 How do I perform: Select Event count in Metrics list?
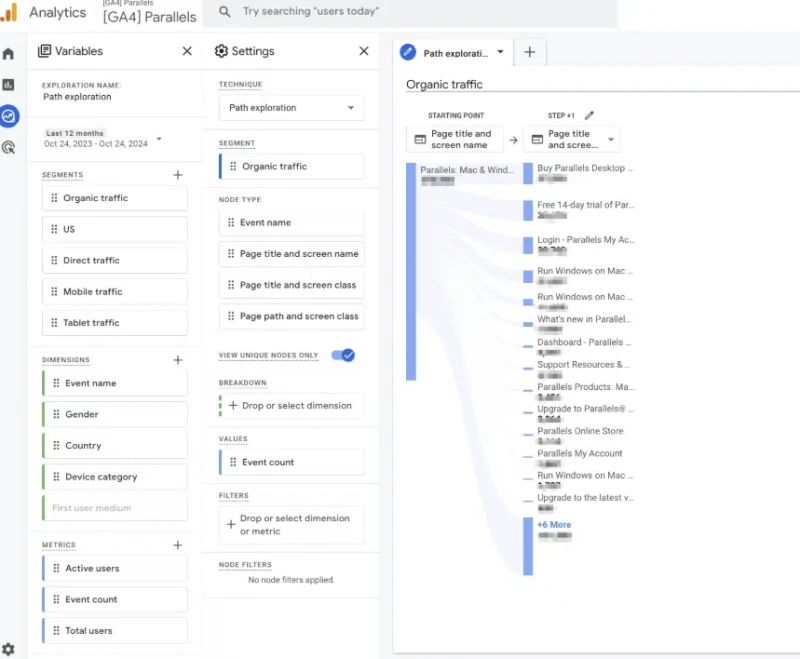pos(115,599)
